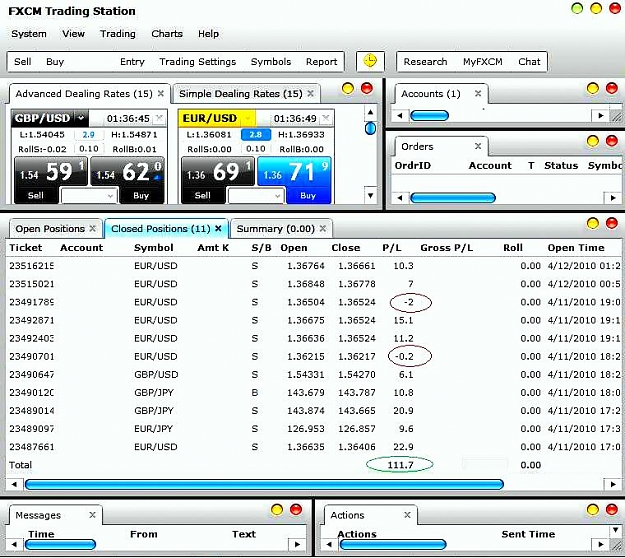The image size is (625, 558).
Task: Close the Orders tab
Action: [478, 146]
